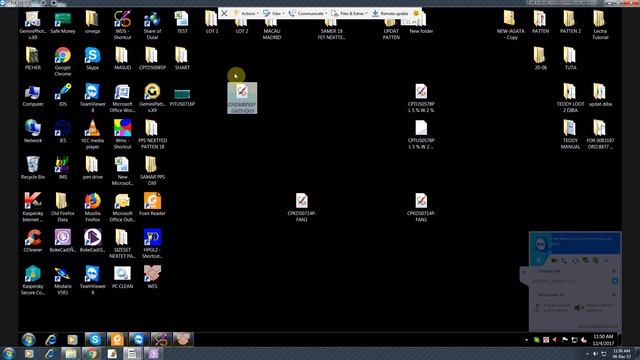Select the Kaspersky Secure Connection icon
Image resolution: width=640 pixels, height=360 pixels.
point(33,280)
